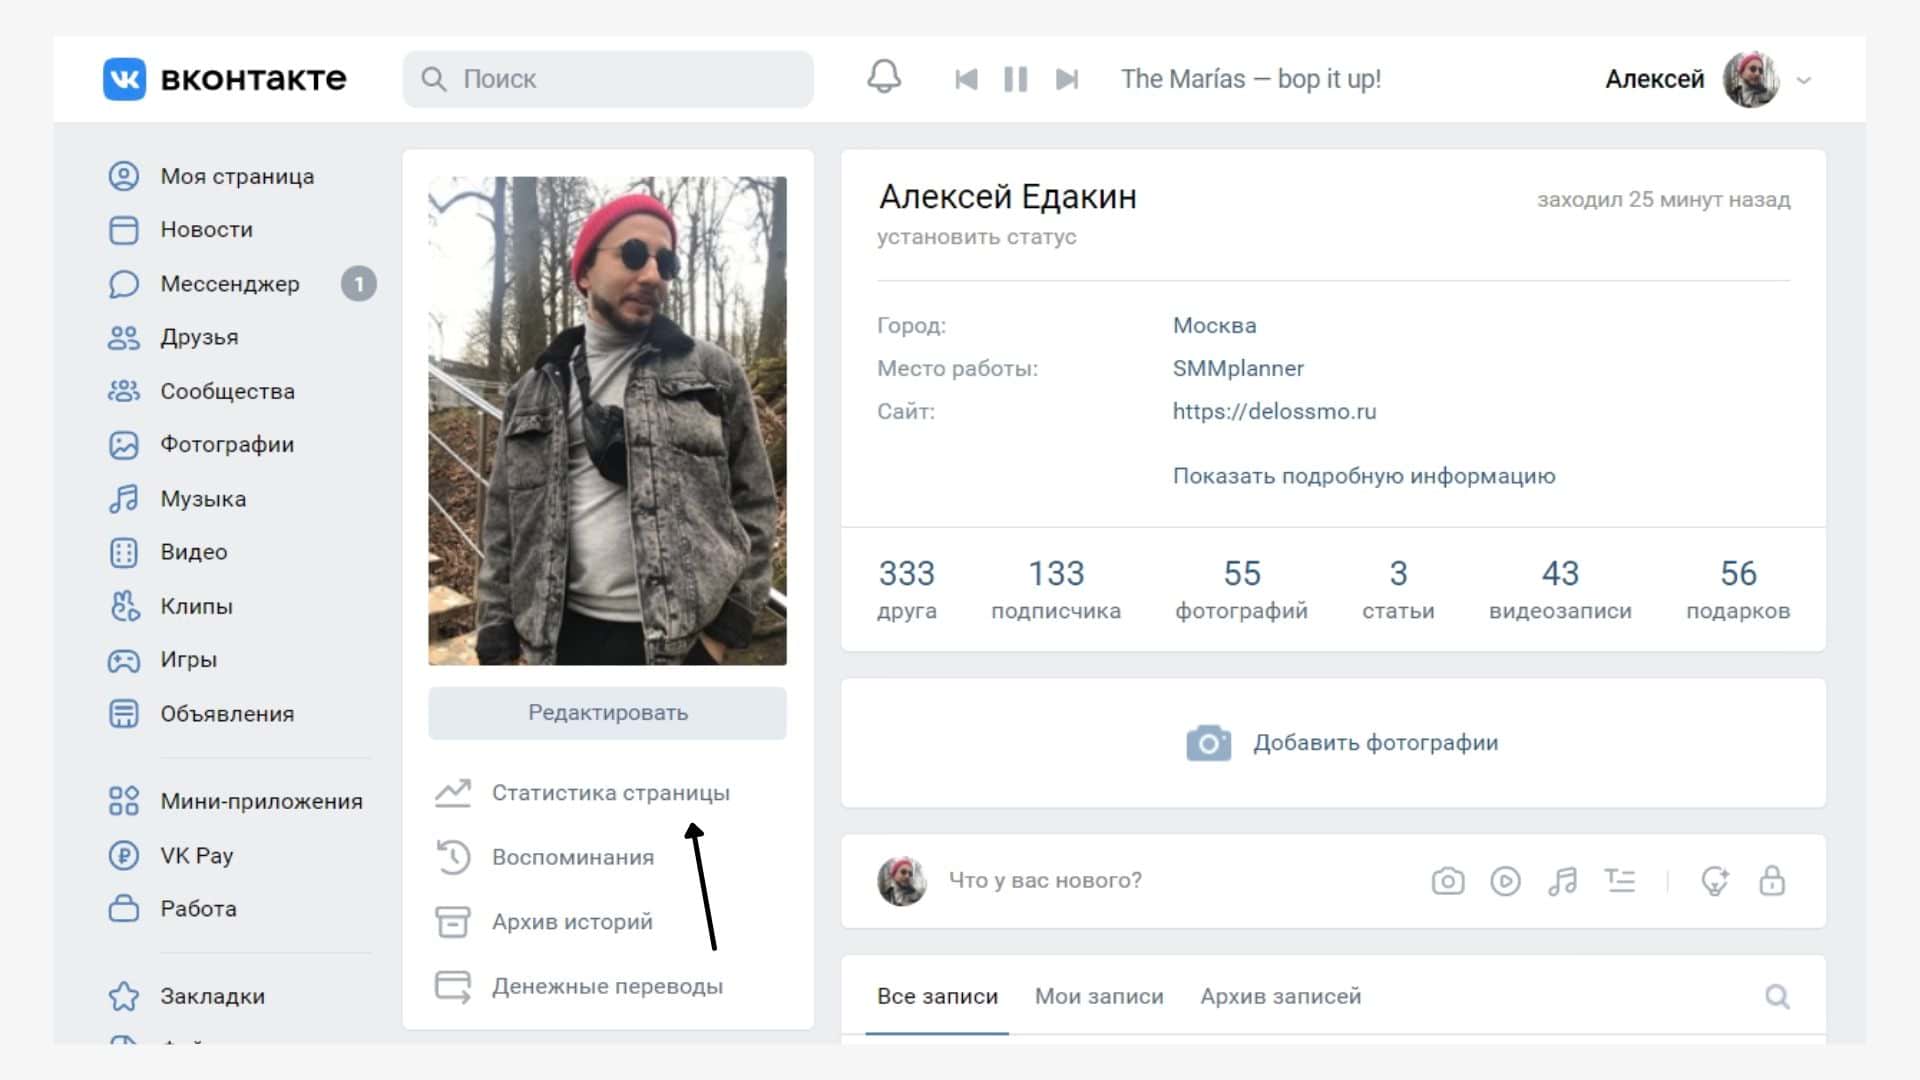Click the Музыка note icon

pos(124,499)
